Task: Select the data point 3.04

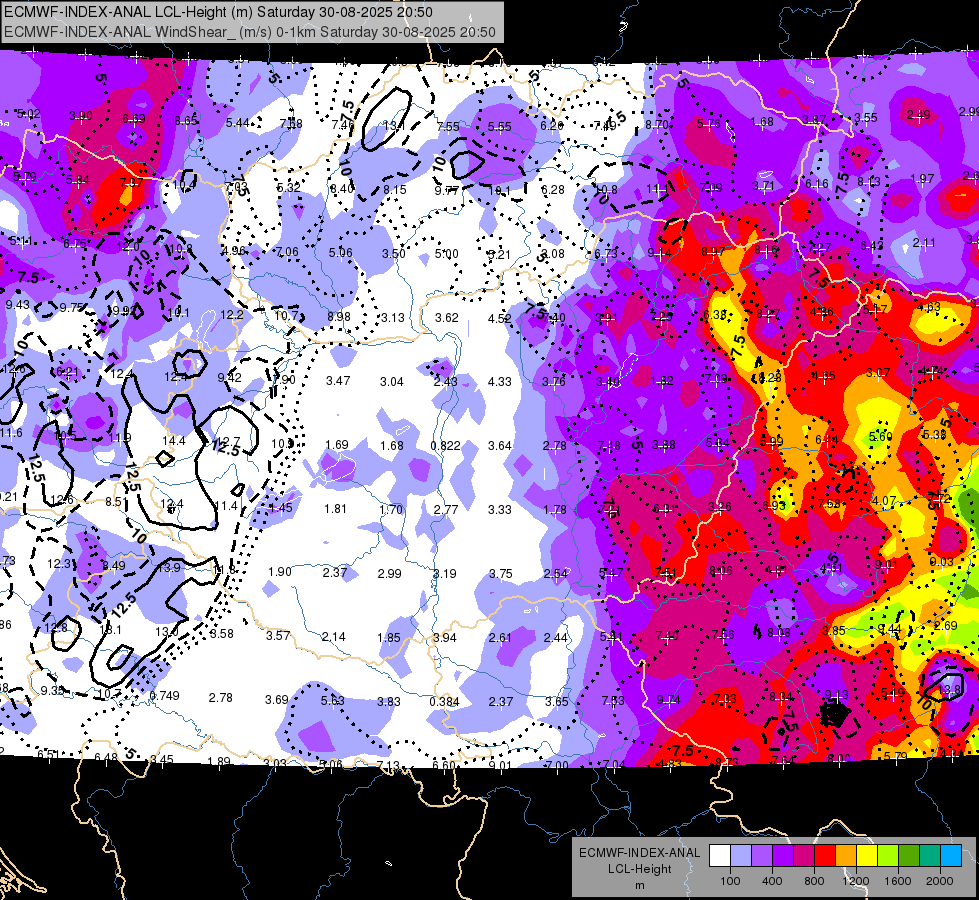Action: coord(391,382)
